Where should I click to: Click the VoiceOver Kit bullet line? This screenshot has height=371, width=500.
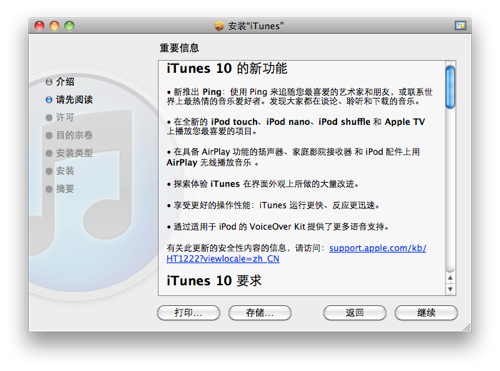click(278, 227)
